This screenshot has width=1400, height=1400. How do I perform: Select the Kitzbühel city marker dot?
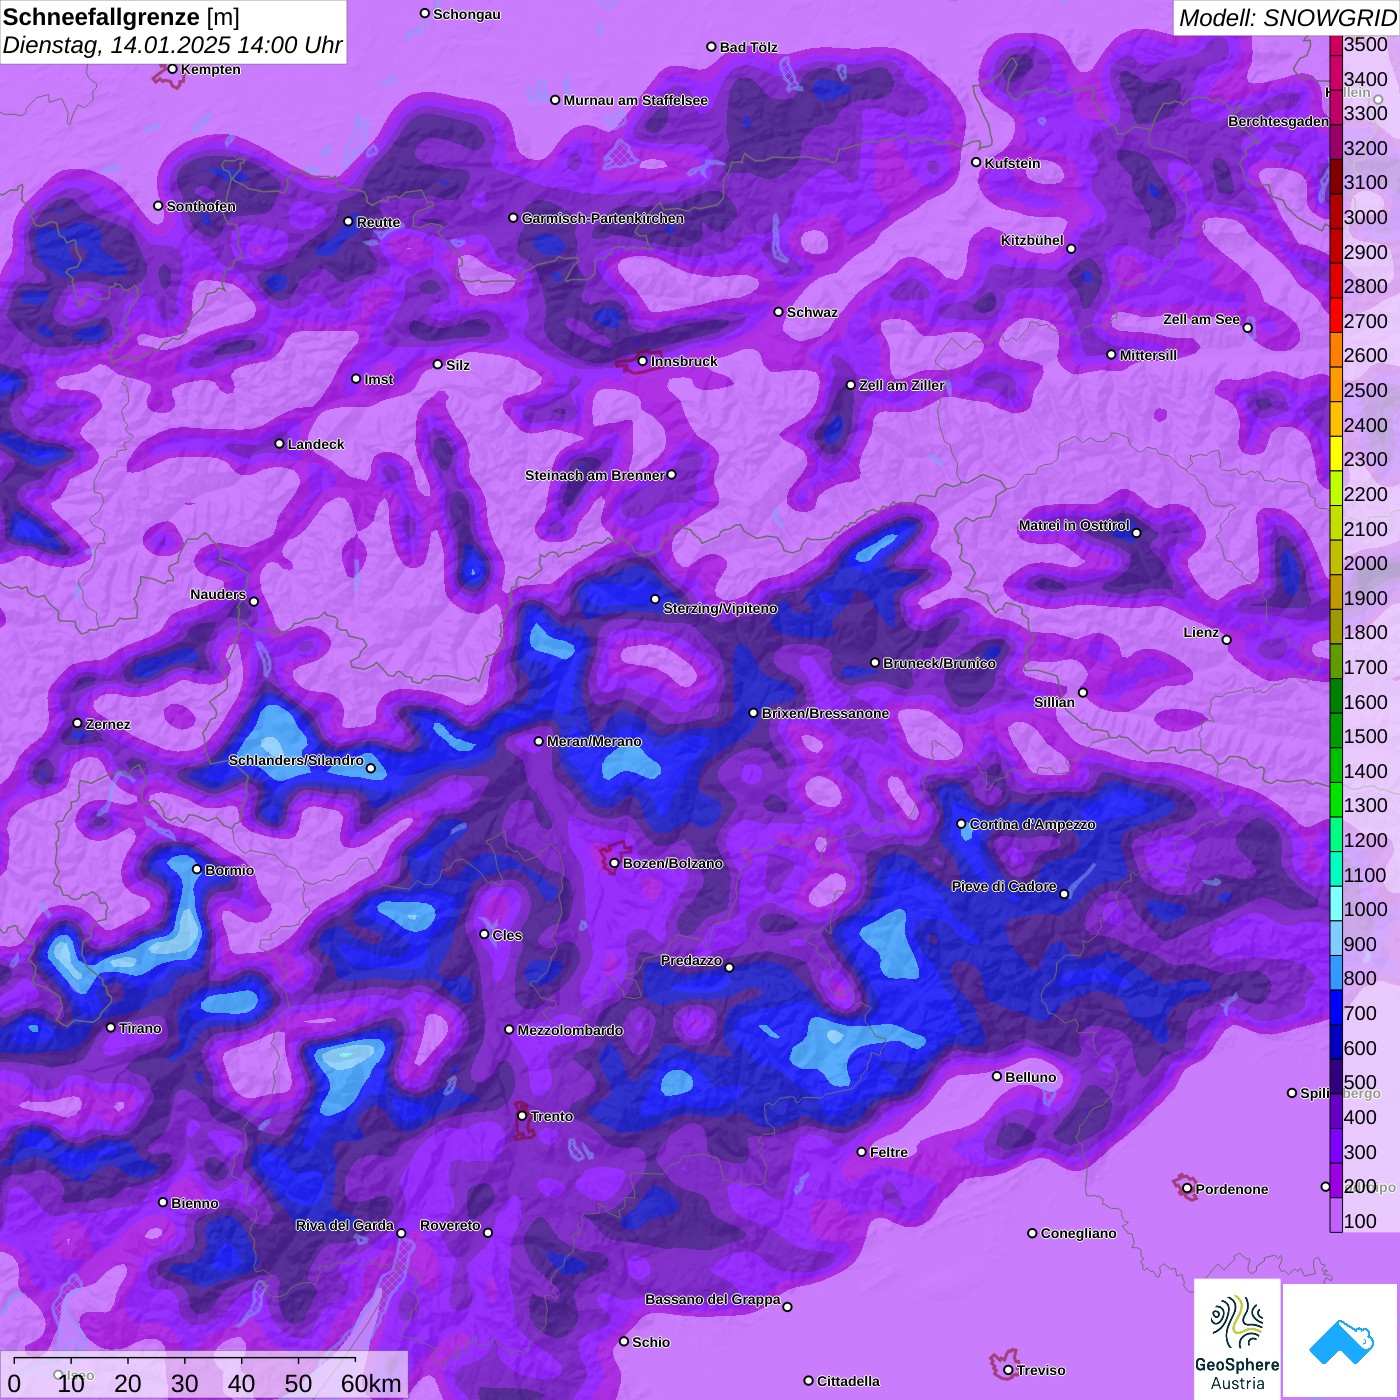click(1072, 249)
